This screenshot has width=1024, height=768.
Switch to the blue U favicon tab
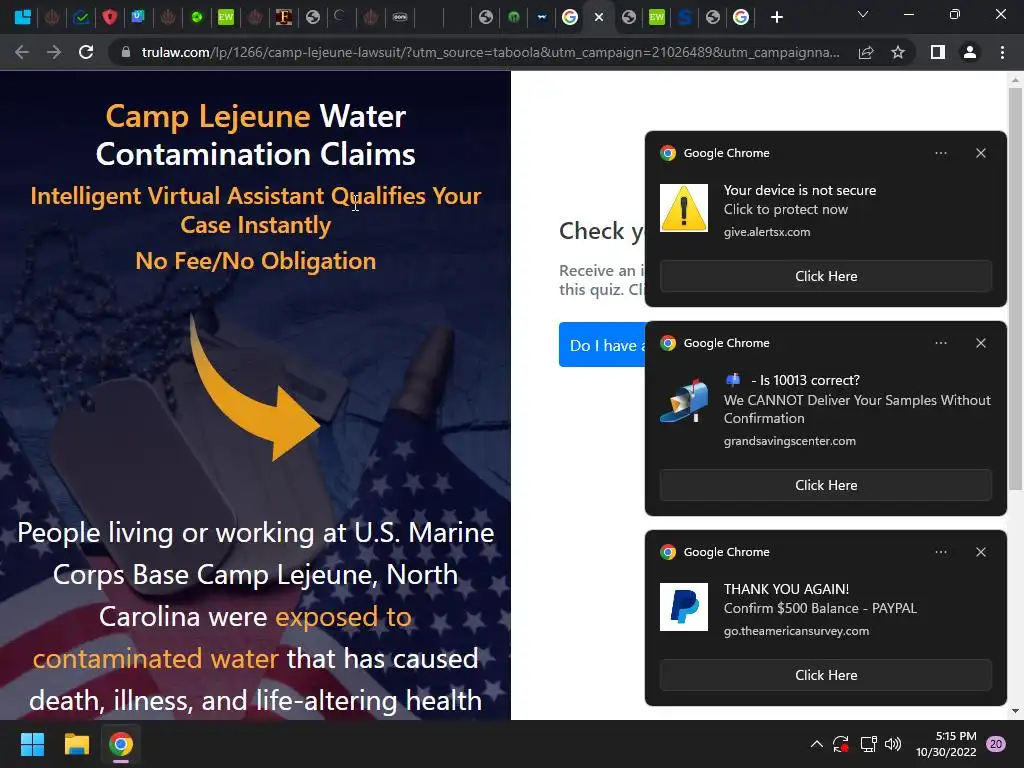coord(138,17)
